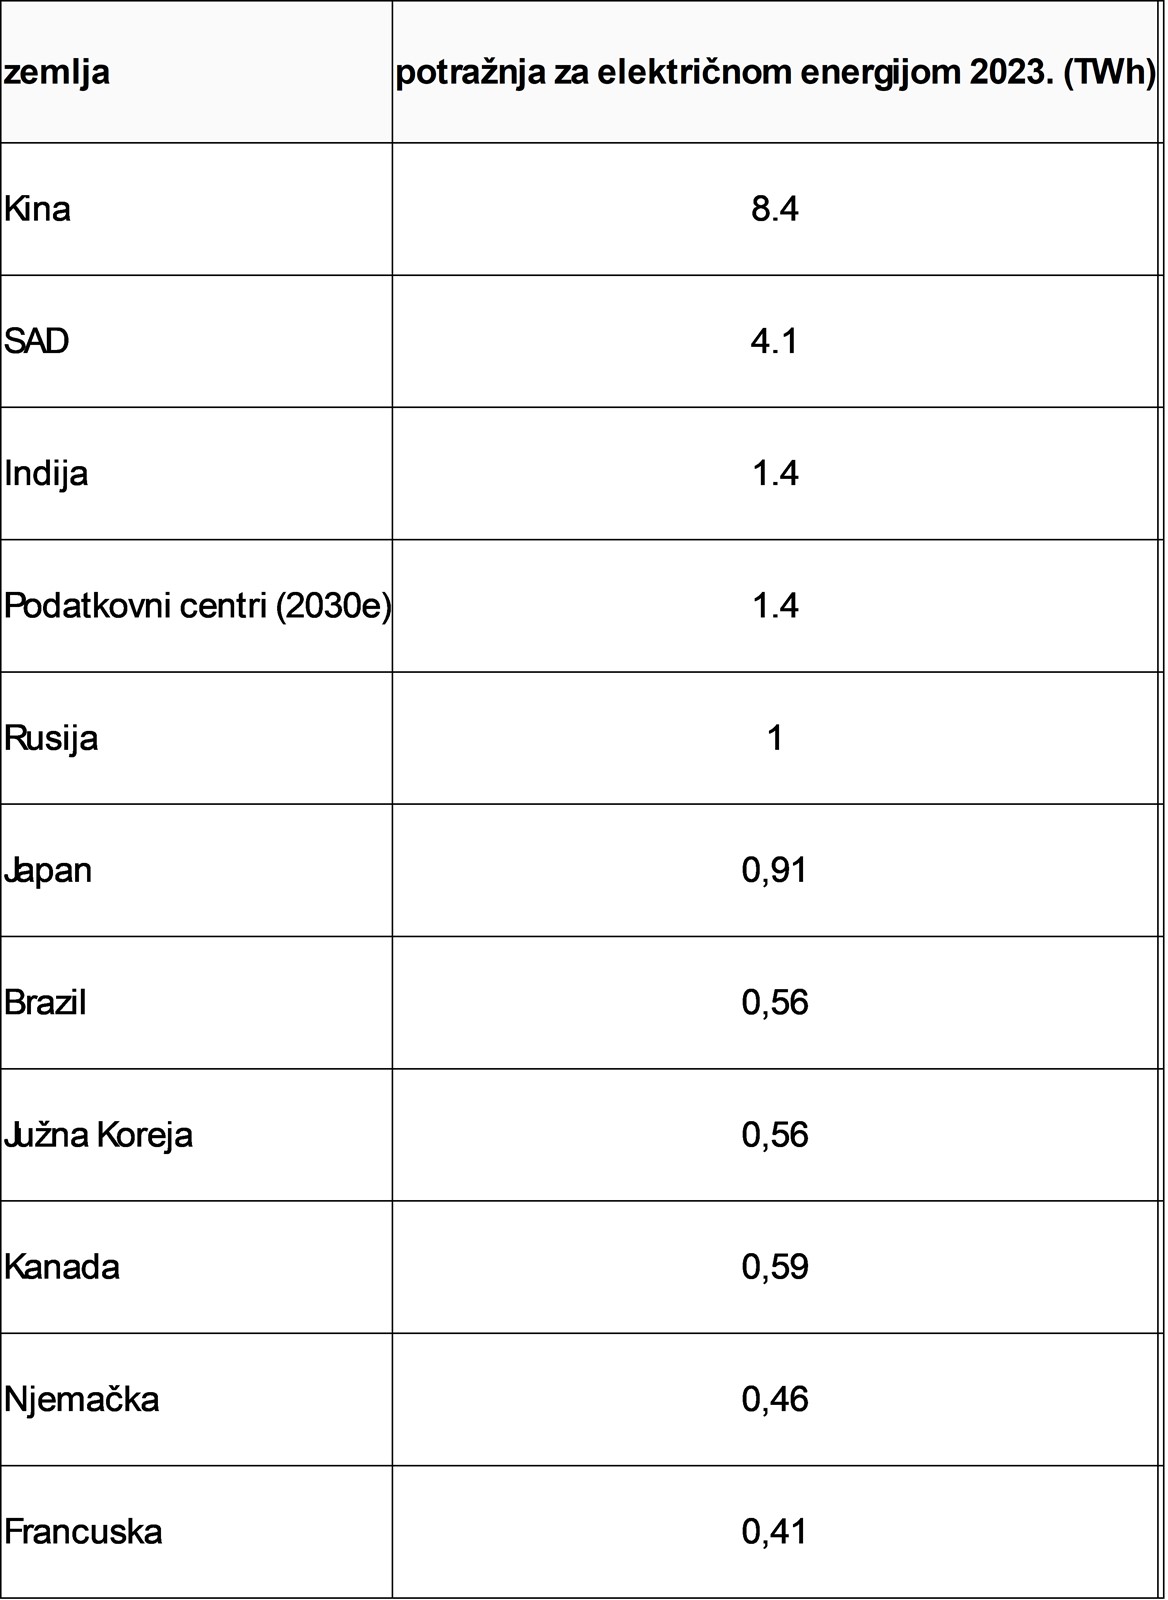Select the Francuska cell
The width and height of the screenshot is (1168, 1600).
click(196, 1532)
